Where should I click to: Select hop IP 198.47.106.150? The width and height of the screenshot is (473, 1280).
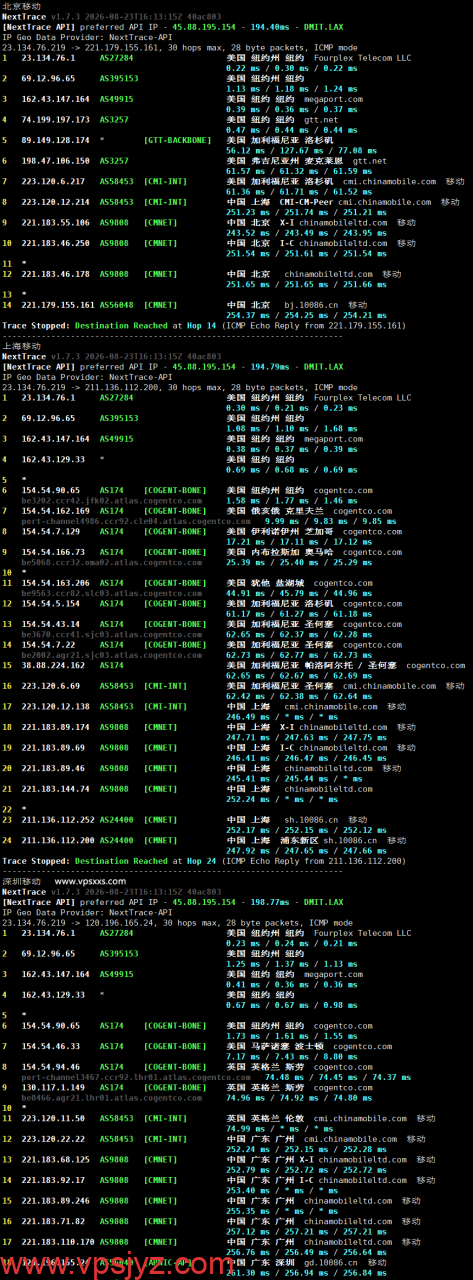click(x=55, y=160)
